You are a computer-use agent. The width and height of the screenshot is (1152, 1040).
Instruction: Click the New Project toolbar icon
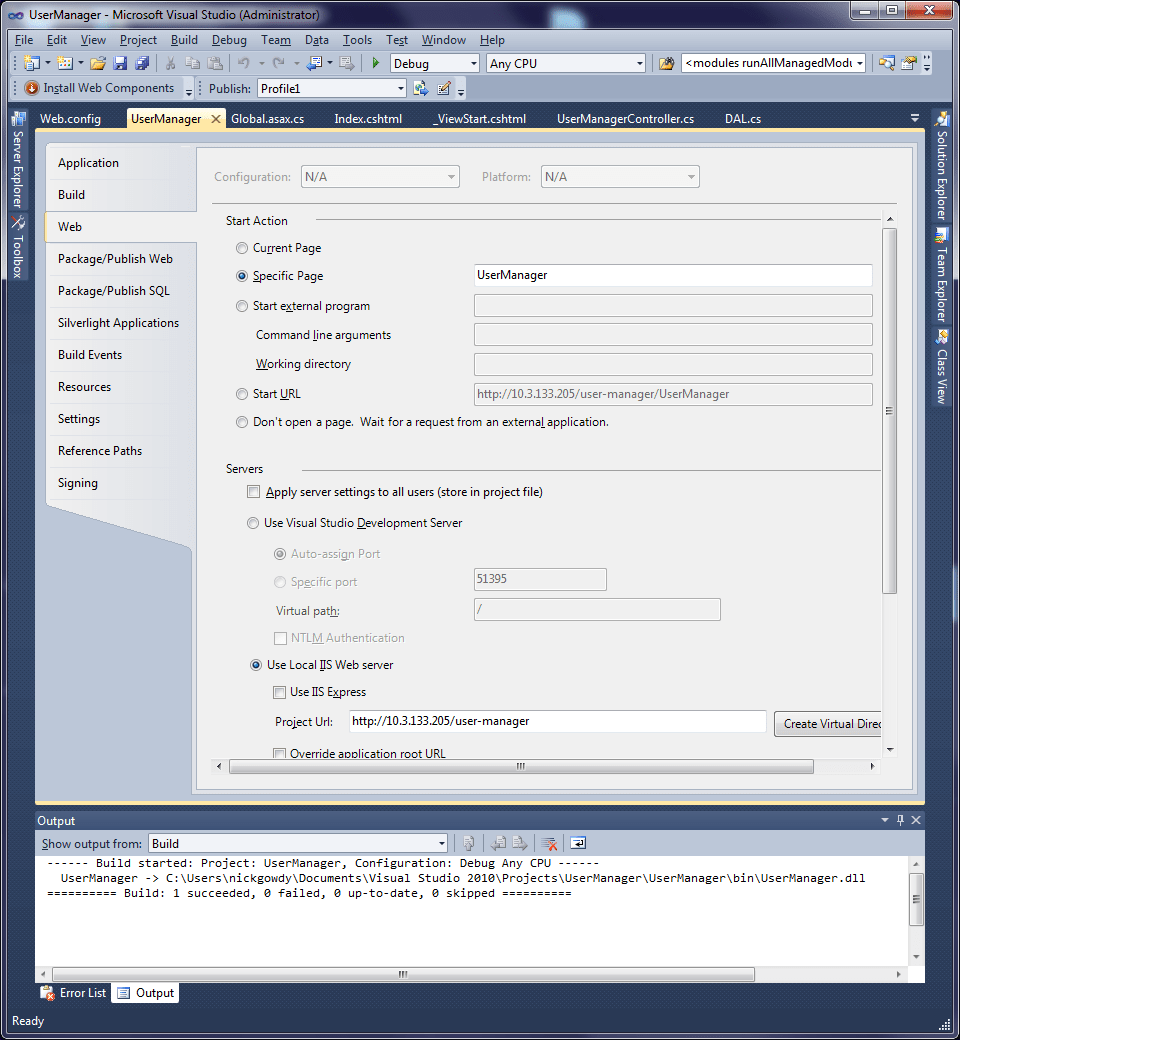pyautogui.click(x=32, y=63)
